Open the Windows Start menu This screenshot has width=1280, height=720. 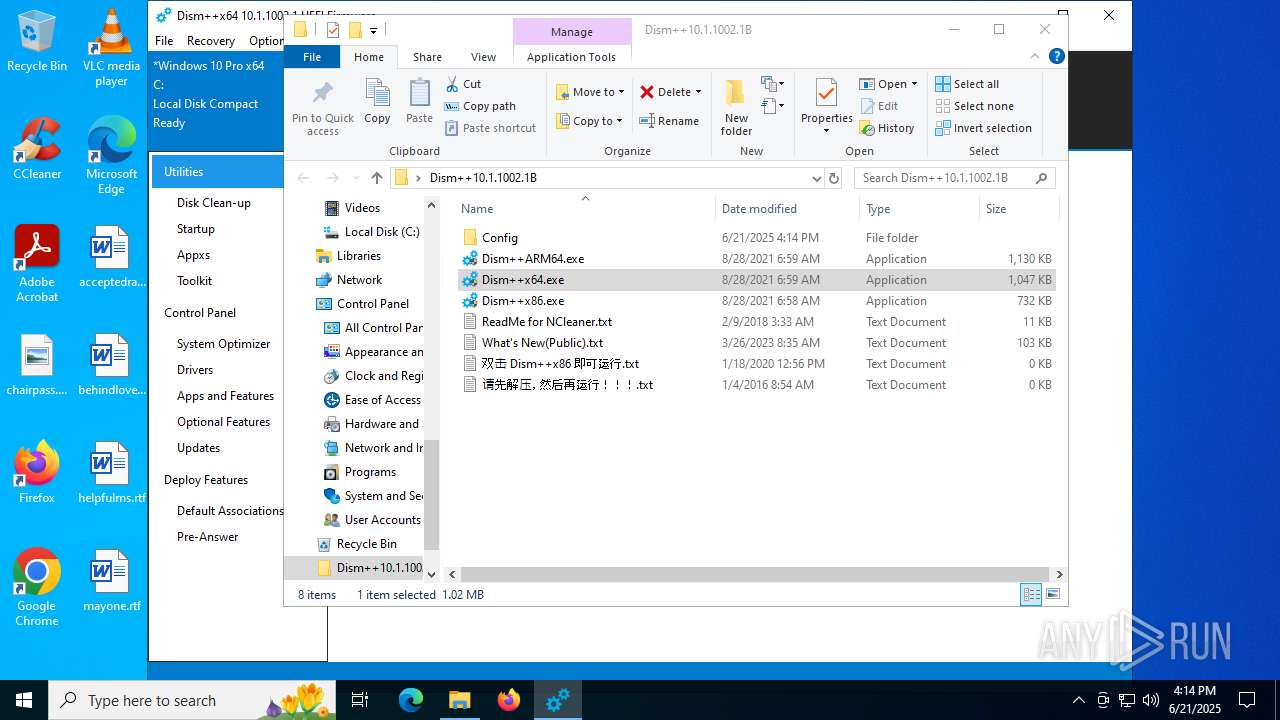[x=24, y=700]
